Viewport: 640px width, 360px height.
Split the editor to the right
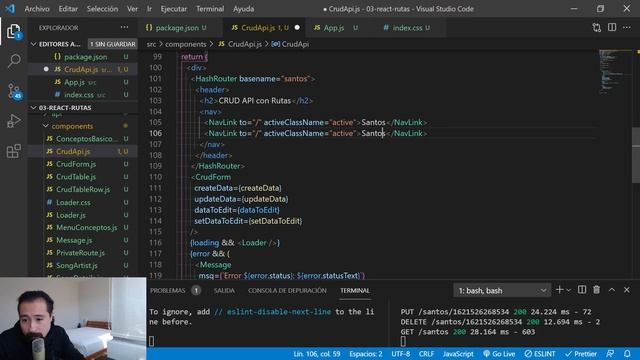coord(612,27)
